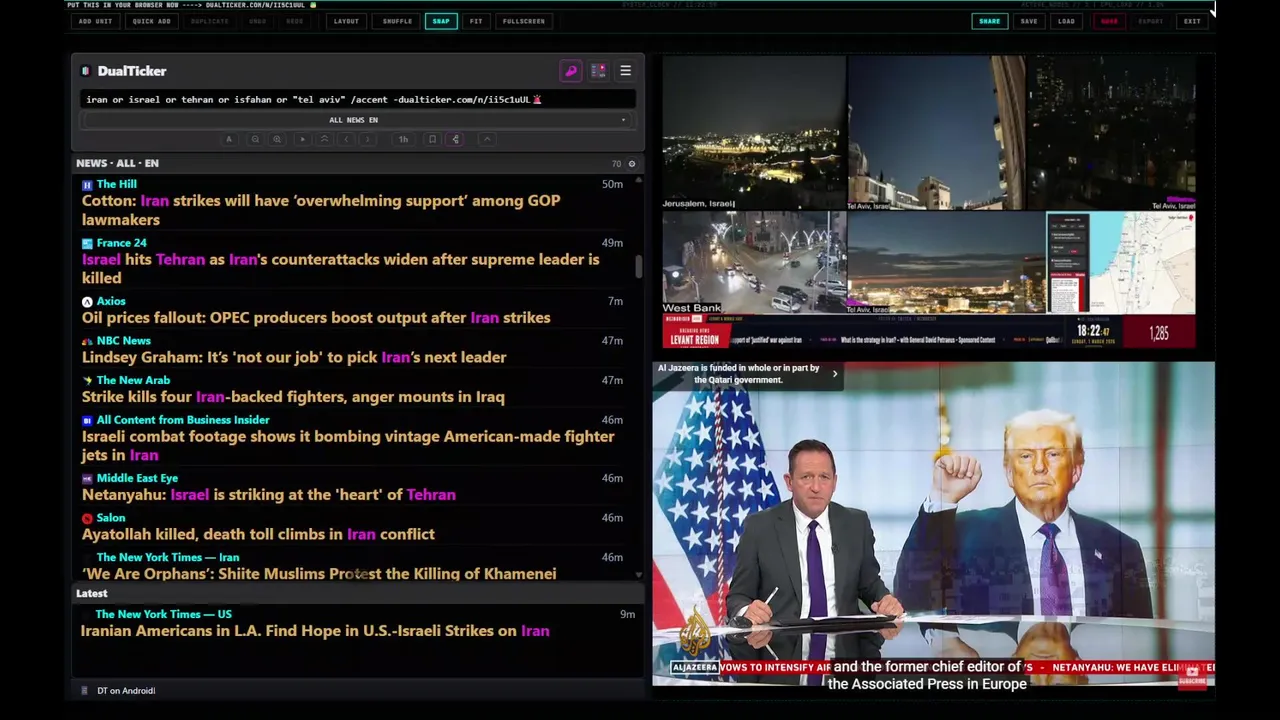Click the LAYOUT button
1280x720 pixels.
346,21
